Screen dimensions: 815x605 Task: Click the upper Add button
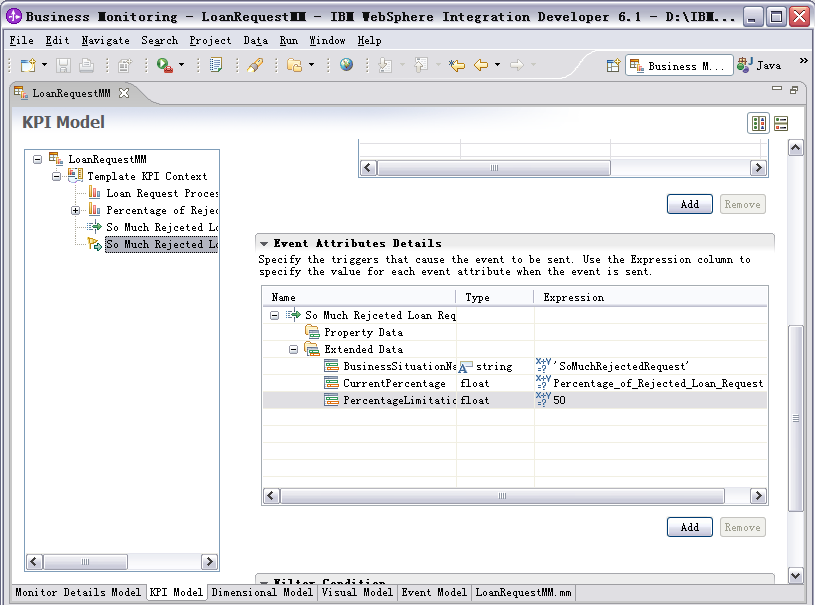(x=690, y=204)
